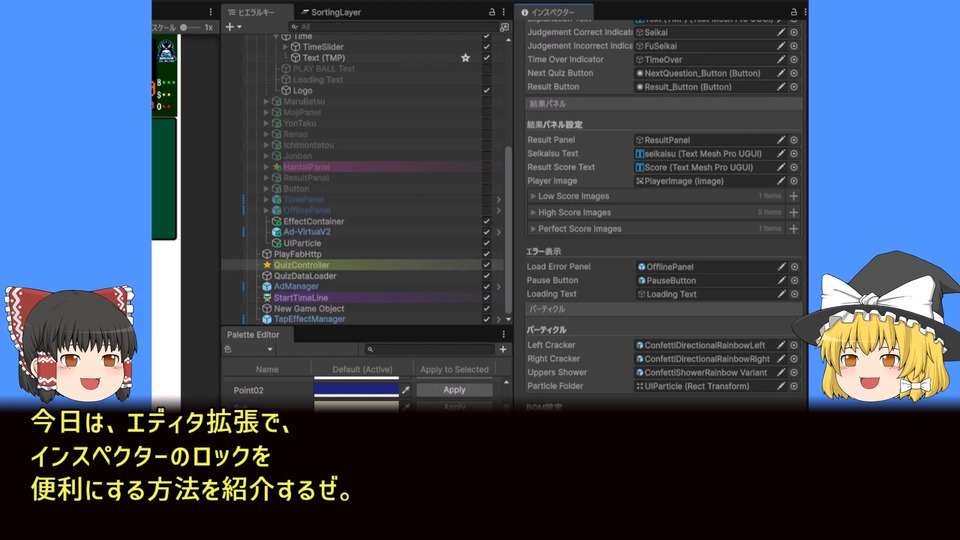Viewport: 960px width, 540px height.
Task: Open Ad-VirtuaV2 prefab with the chevron
Action: point(498,232)
